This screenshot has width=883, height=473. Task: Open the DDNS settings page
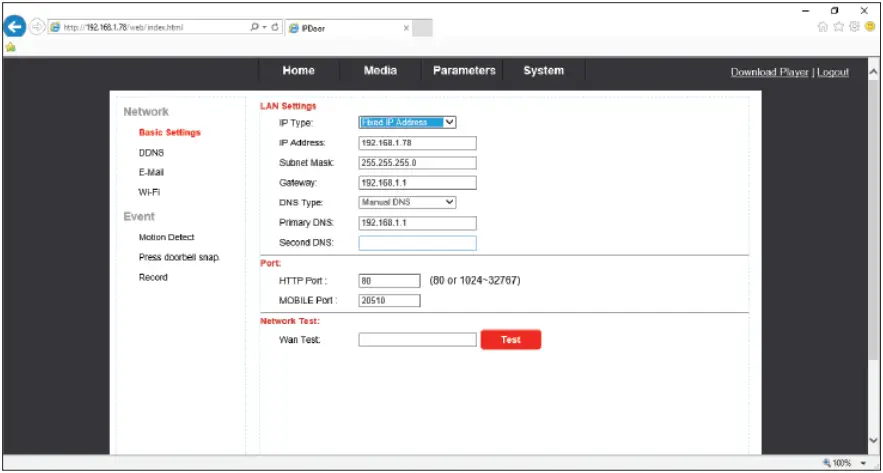pyautogui.click(x=151, y=153)
